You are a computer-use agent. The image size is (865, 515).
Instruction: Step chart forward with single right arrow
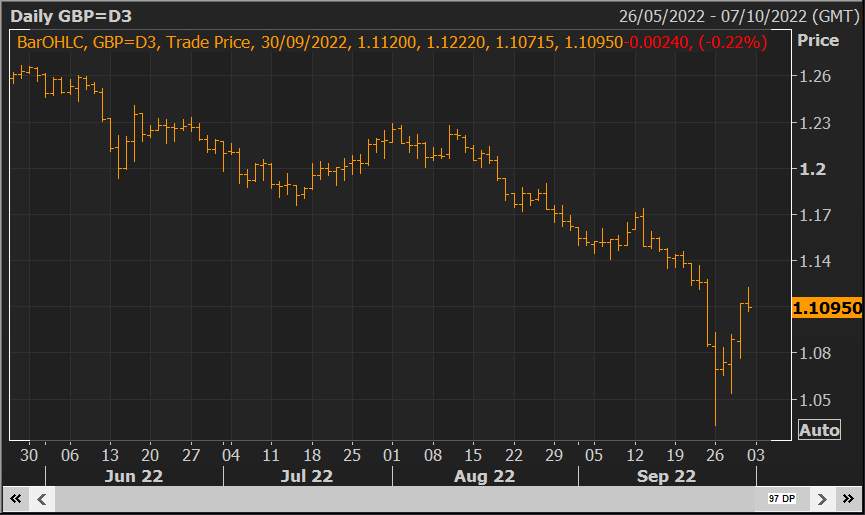point(822,499)
